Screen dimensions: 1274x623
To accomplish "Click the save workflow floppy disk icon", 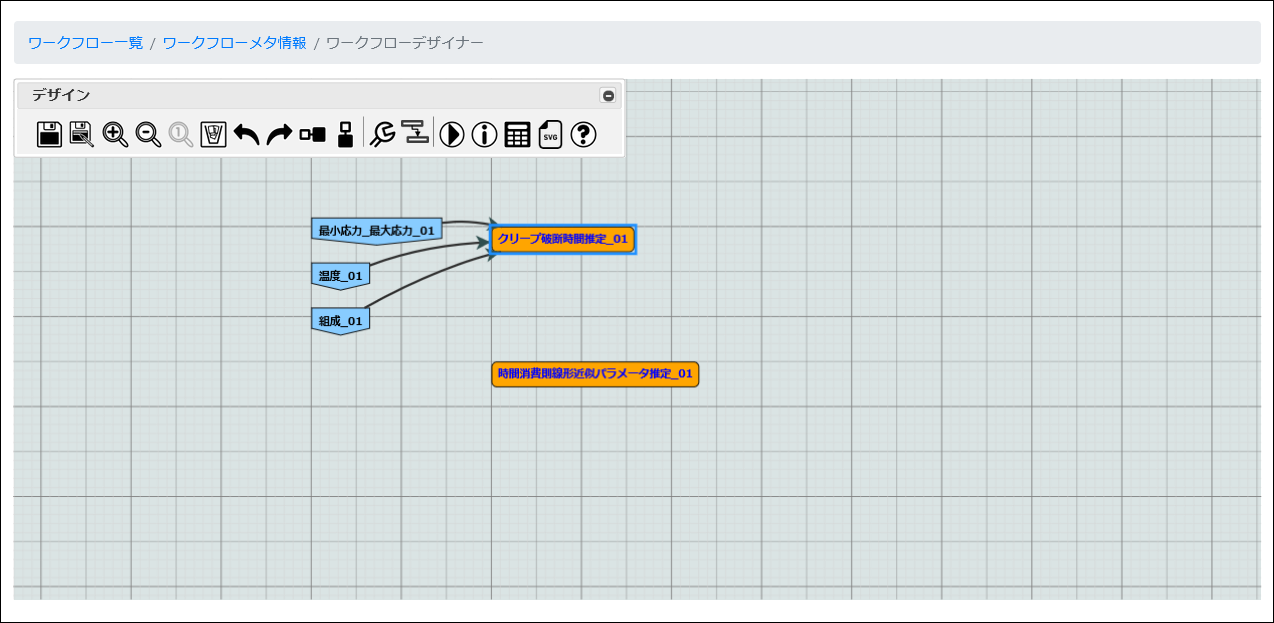I will coord(50,134).
